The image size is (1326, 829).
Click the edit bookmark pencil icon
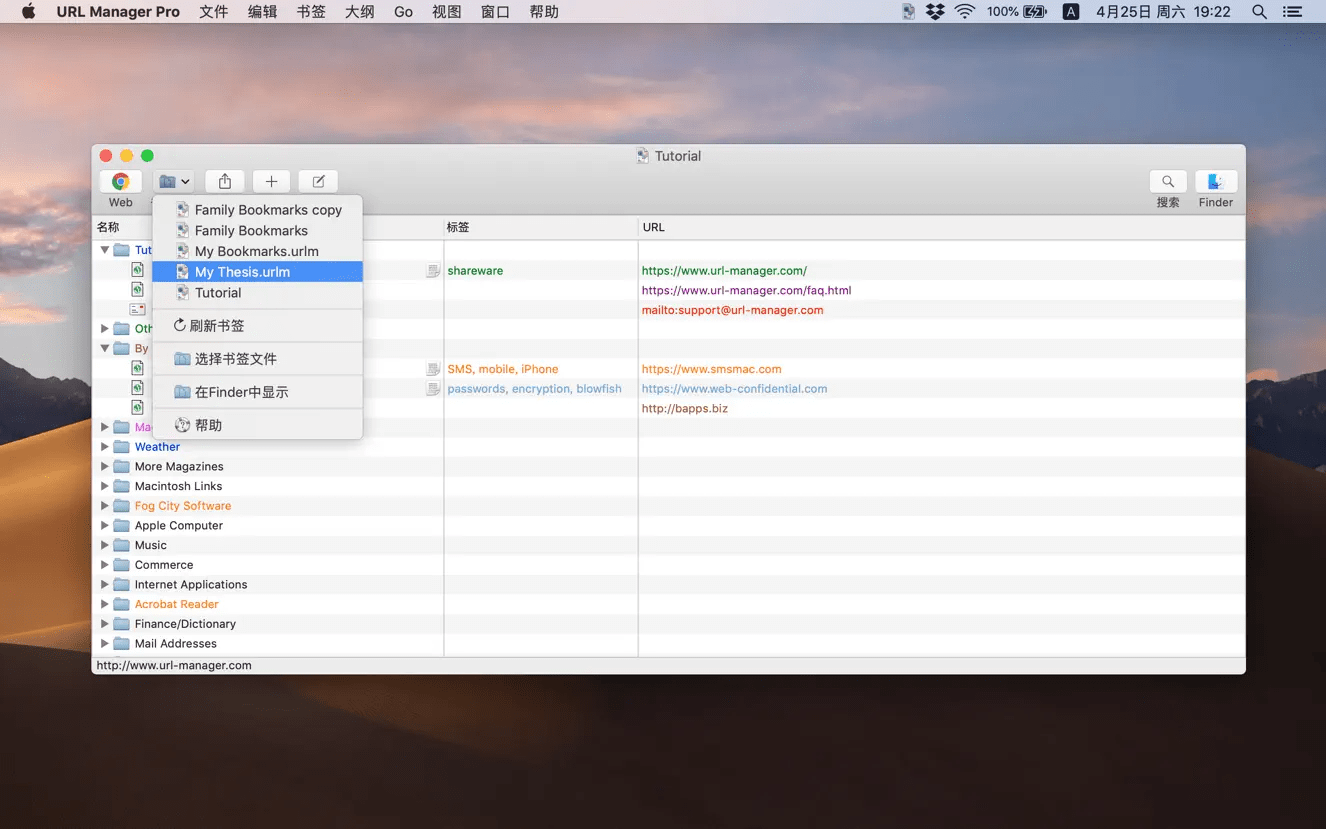click(x=318, y=182)
